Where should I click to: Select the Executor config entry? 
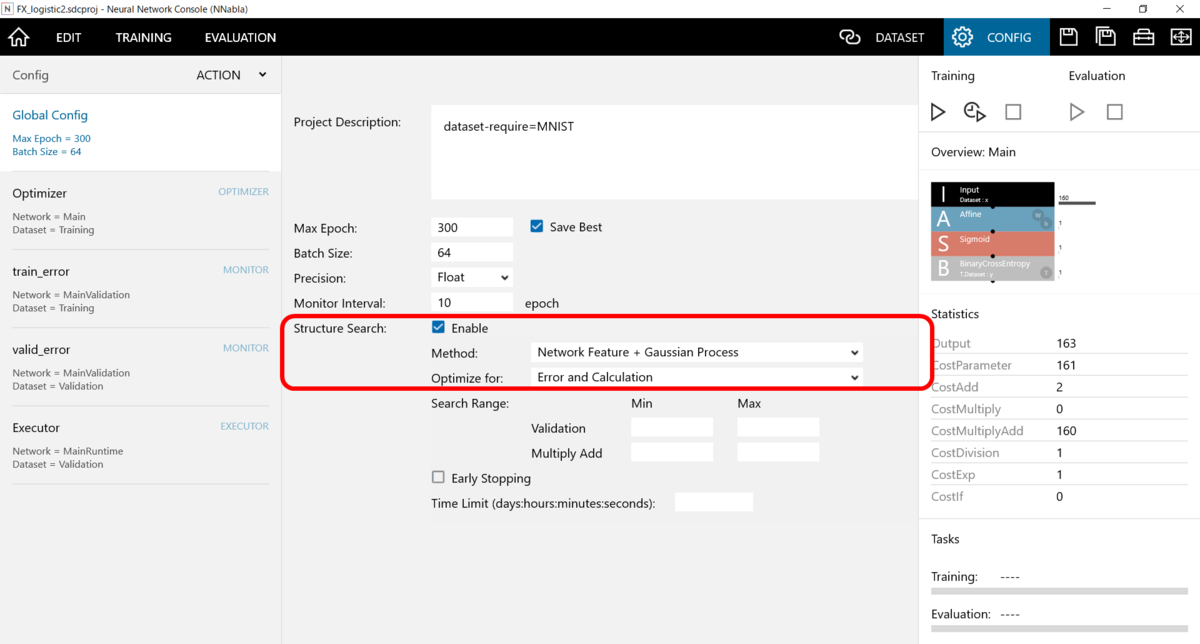tap(140, 444)
